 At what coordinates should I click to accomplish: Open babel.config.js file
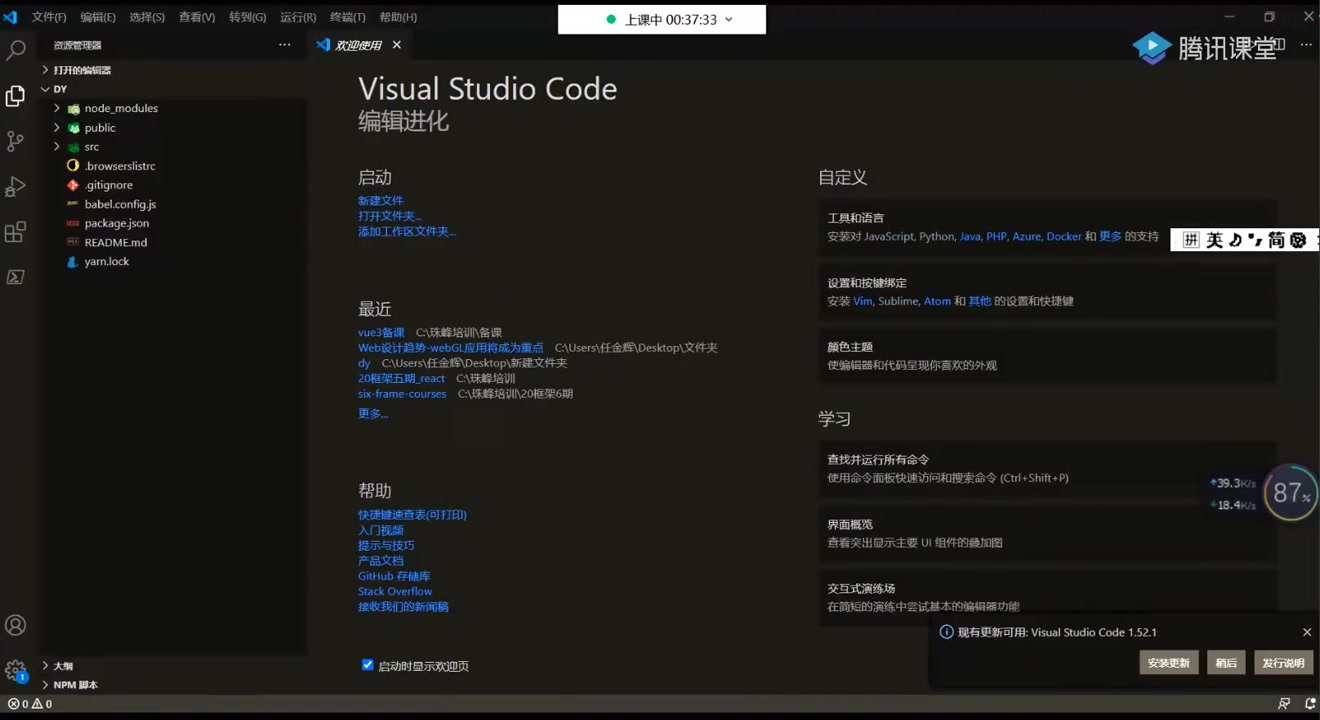coord(120,204)
